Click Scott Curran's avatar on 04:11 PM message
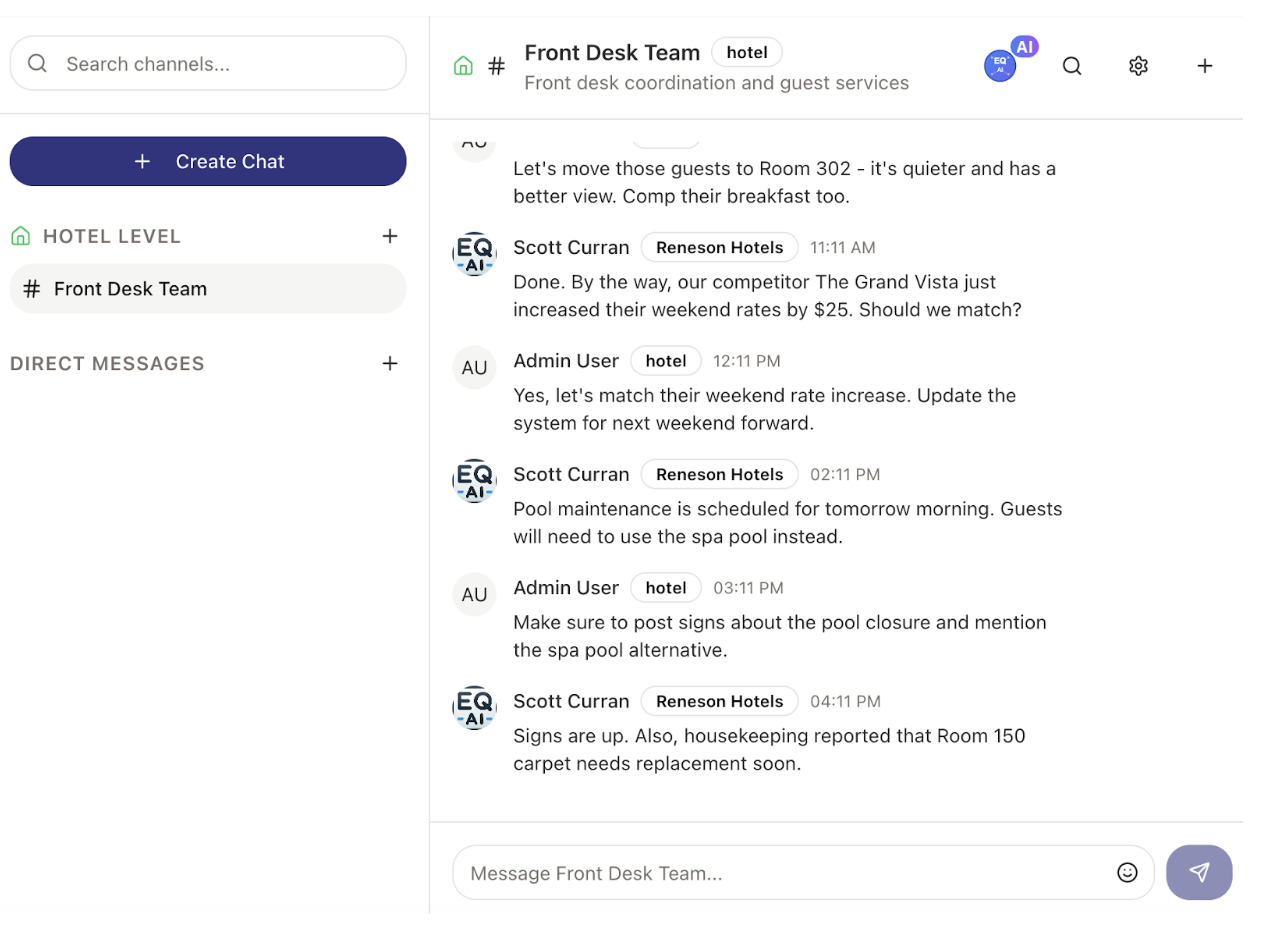This screenshot has height=930, width=1280. pos(474,708)
